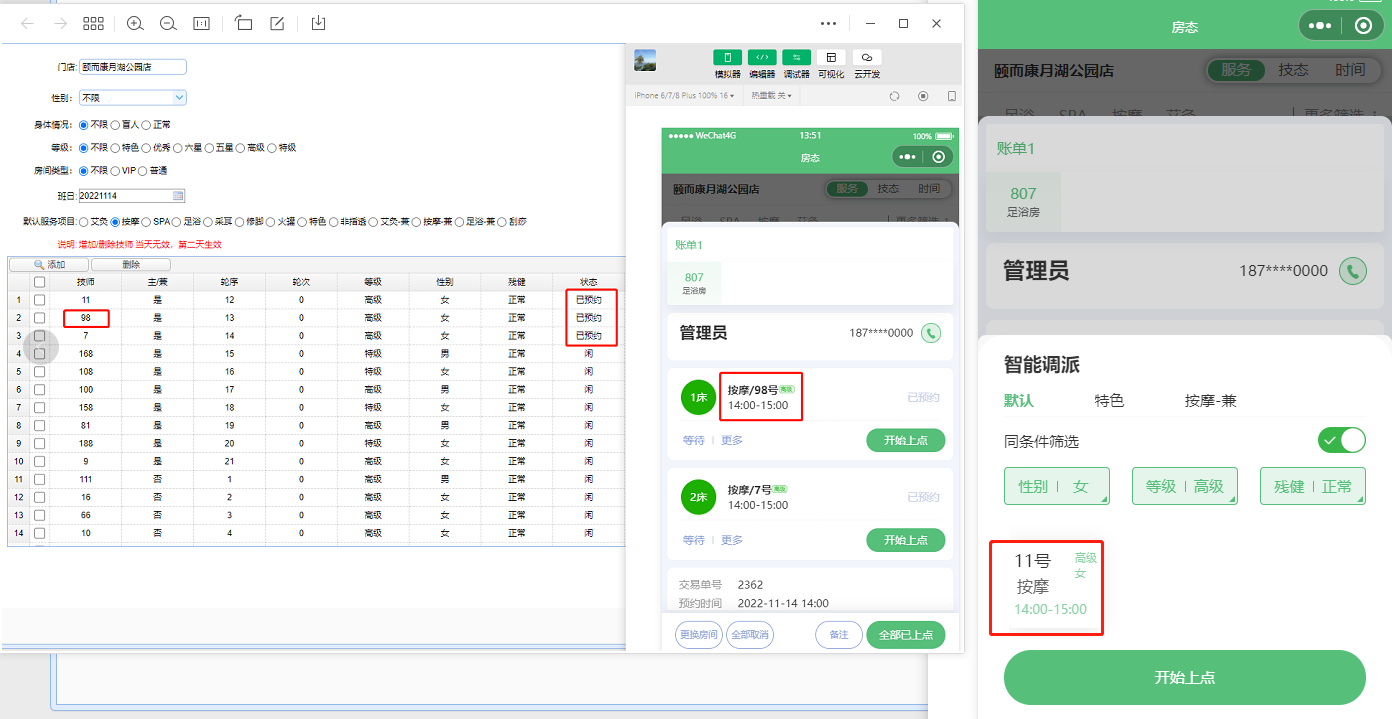The height and width of the screenshot is (719, 1392).
Task: Click the large 开始上点 button in the right panel
Action: point(1185,677)
